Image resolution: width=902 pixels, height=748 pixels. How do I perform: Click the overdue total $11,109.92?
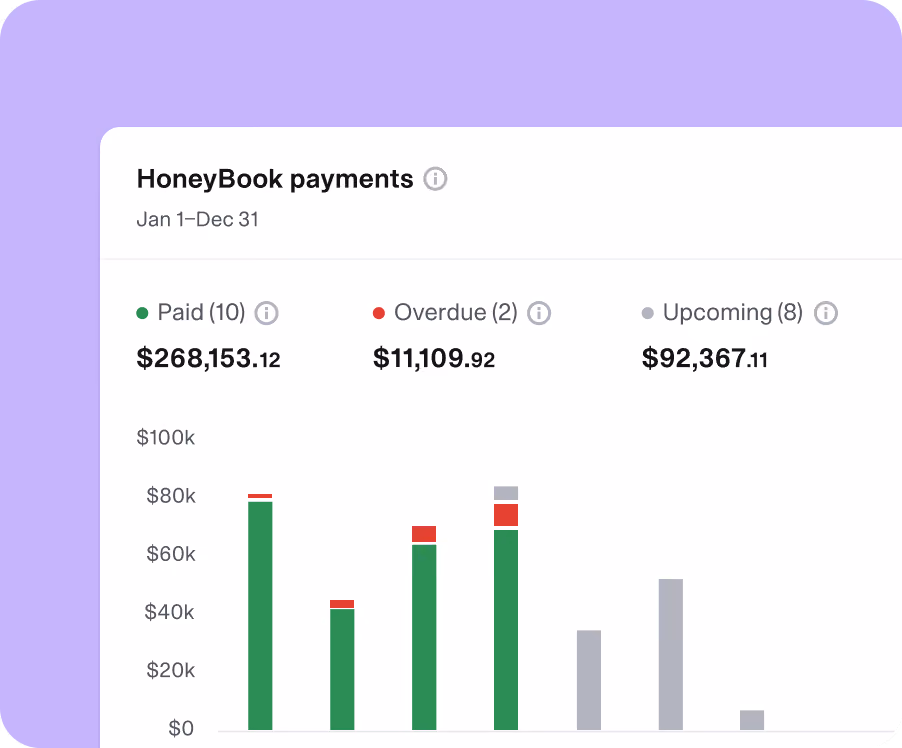[x=434, y=358]
